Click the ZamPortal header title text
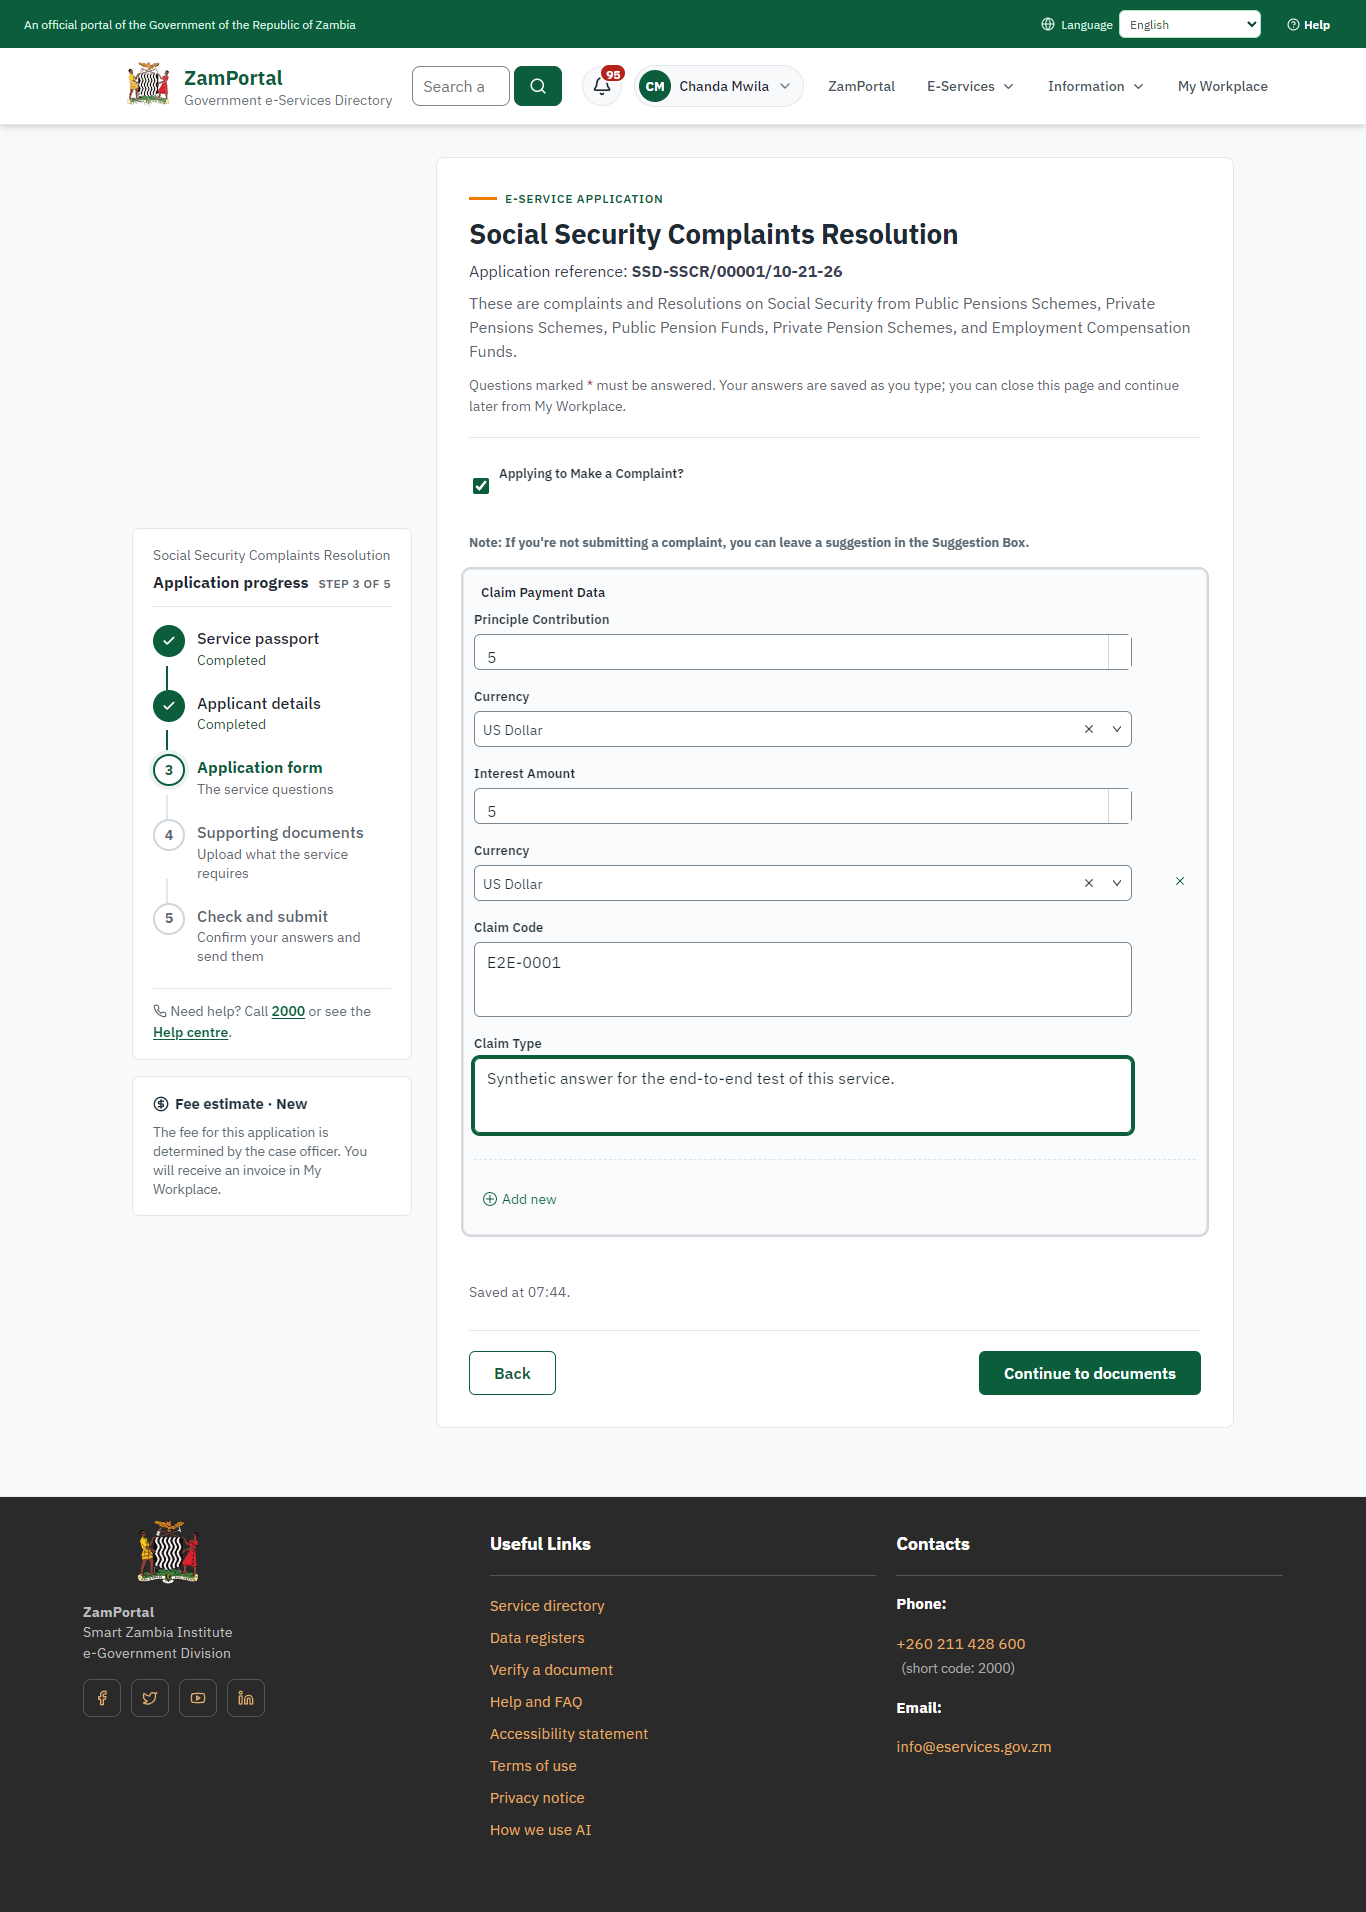This screenshot has width=1366, height=1912. click(233, 78)
